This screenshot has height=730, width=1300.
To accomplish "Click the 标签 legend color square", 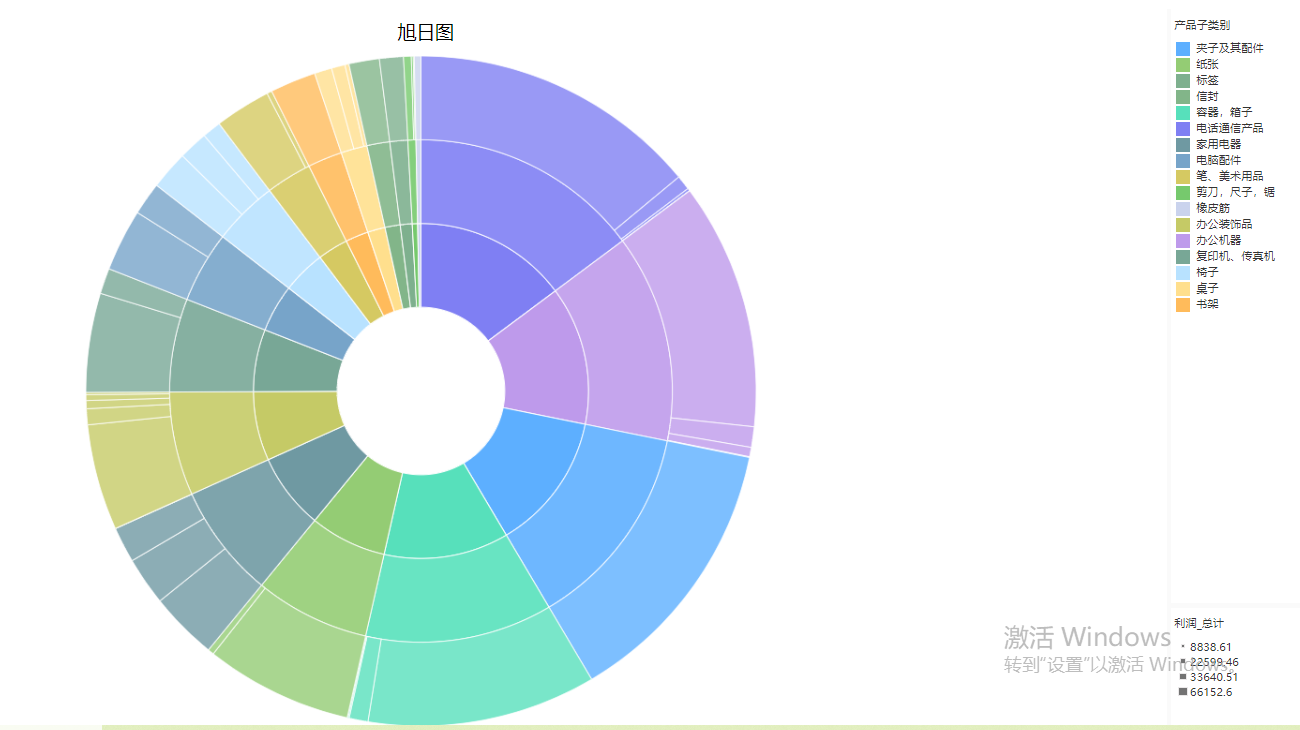I will 1183,80.
